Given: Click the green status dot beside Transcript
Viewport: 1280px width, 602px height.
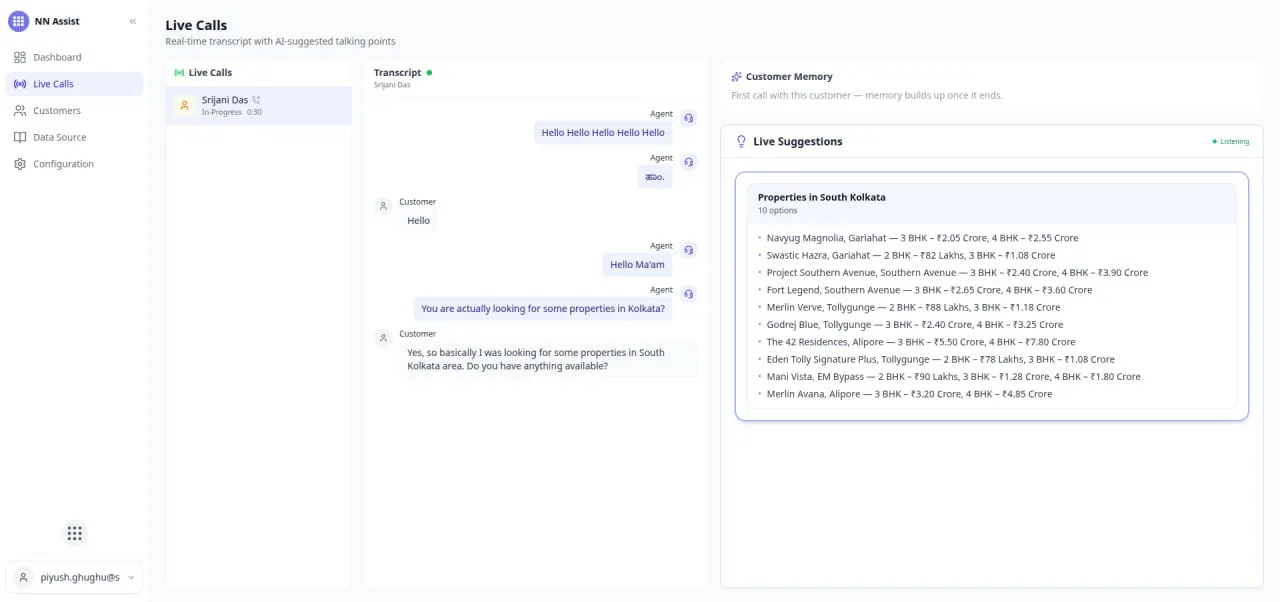Looking at the screenshot, I should (430, 72).
